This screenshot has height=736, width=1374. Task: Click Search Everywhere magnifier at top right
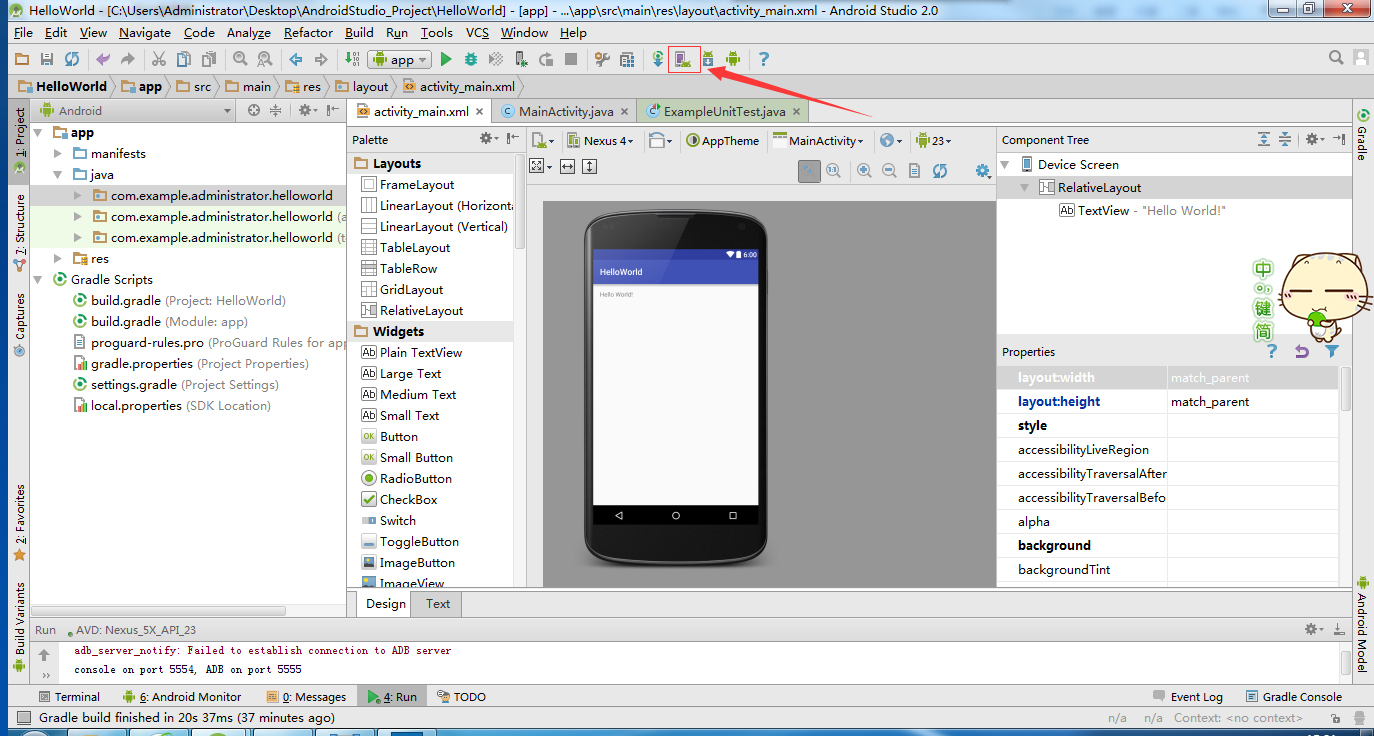click(x=1336, y=59)
